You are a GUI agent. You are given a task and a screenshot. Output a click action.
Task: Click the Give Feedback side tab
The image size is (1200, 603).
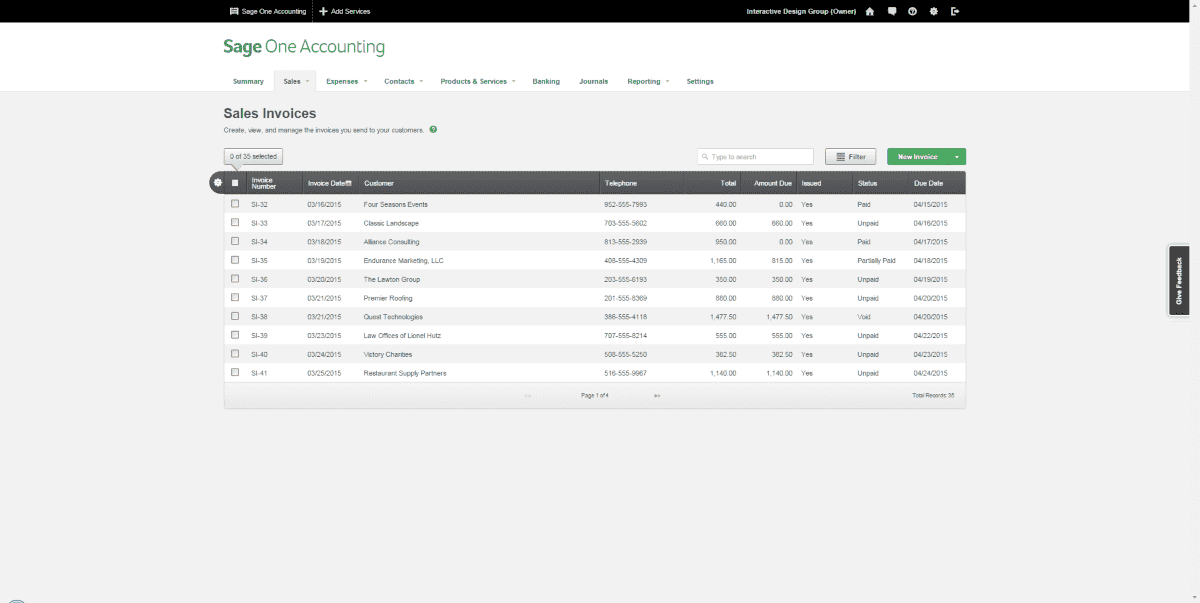point(1179,281)
